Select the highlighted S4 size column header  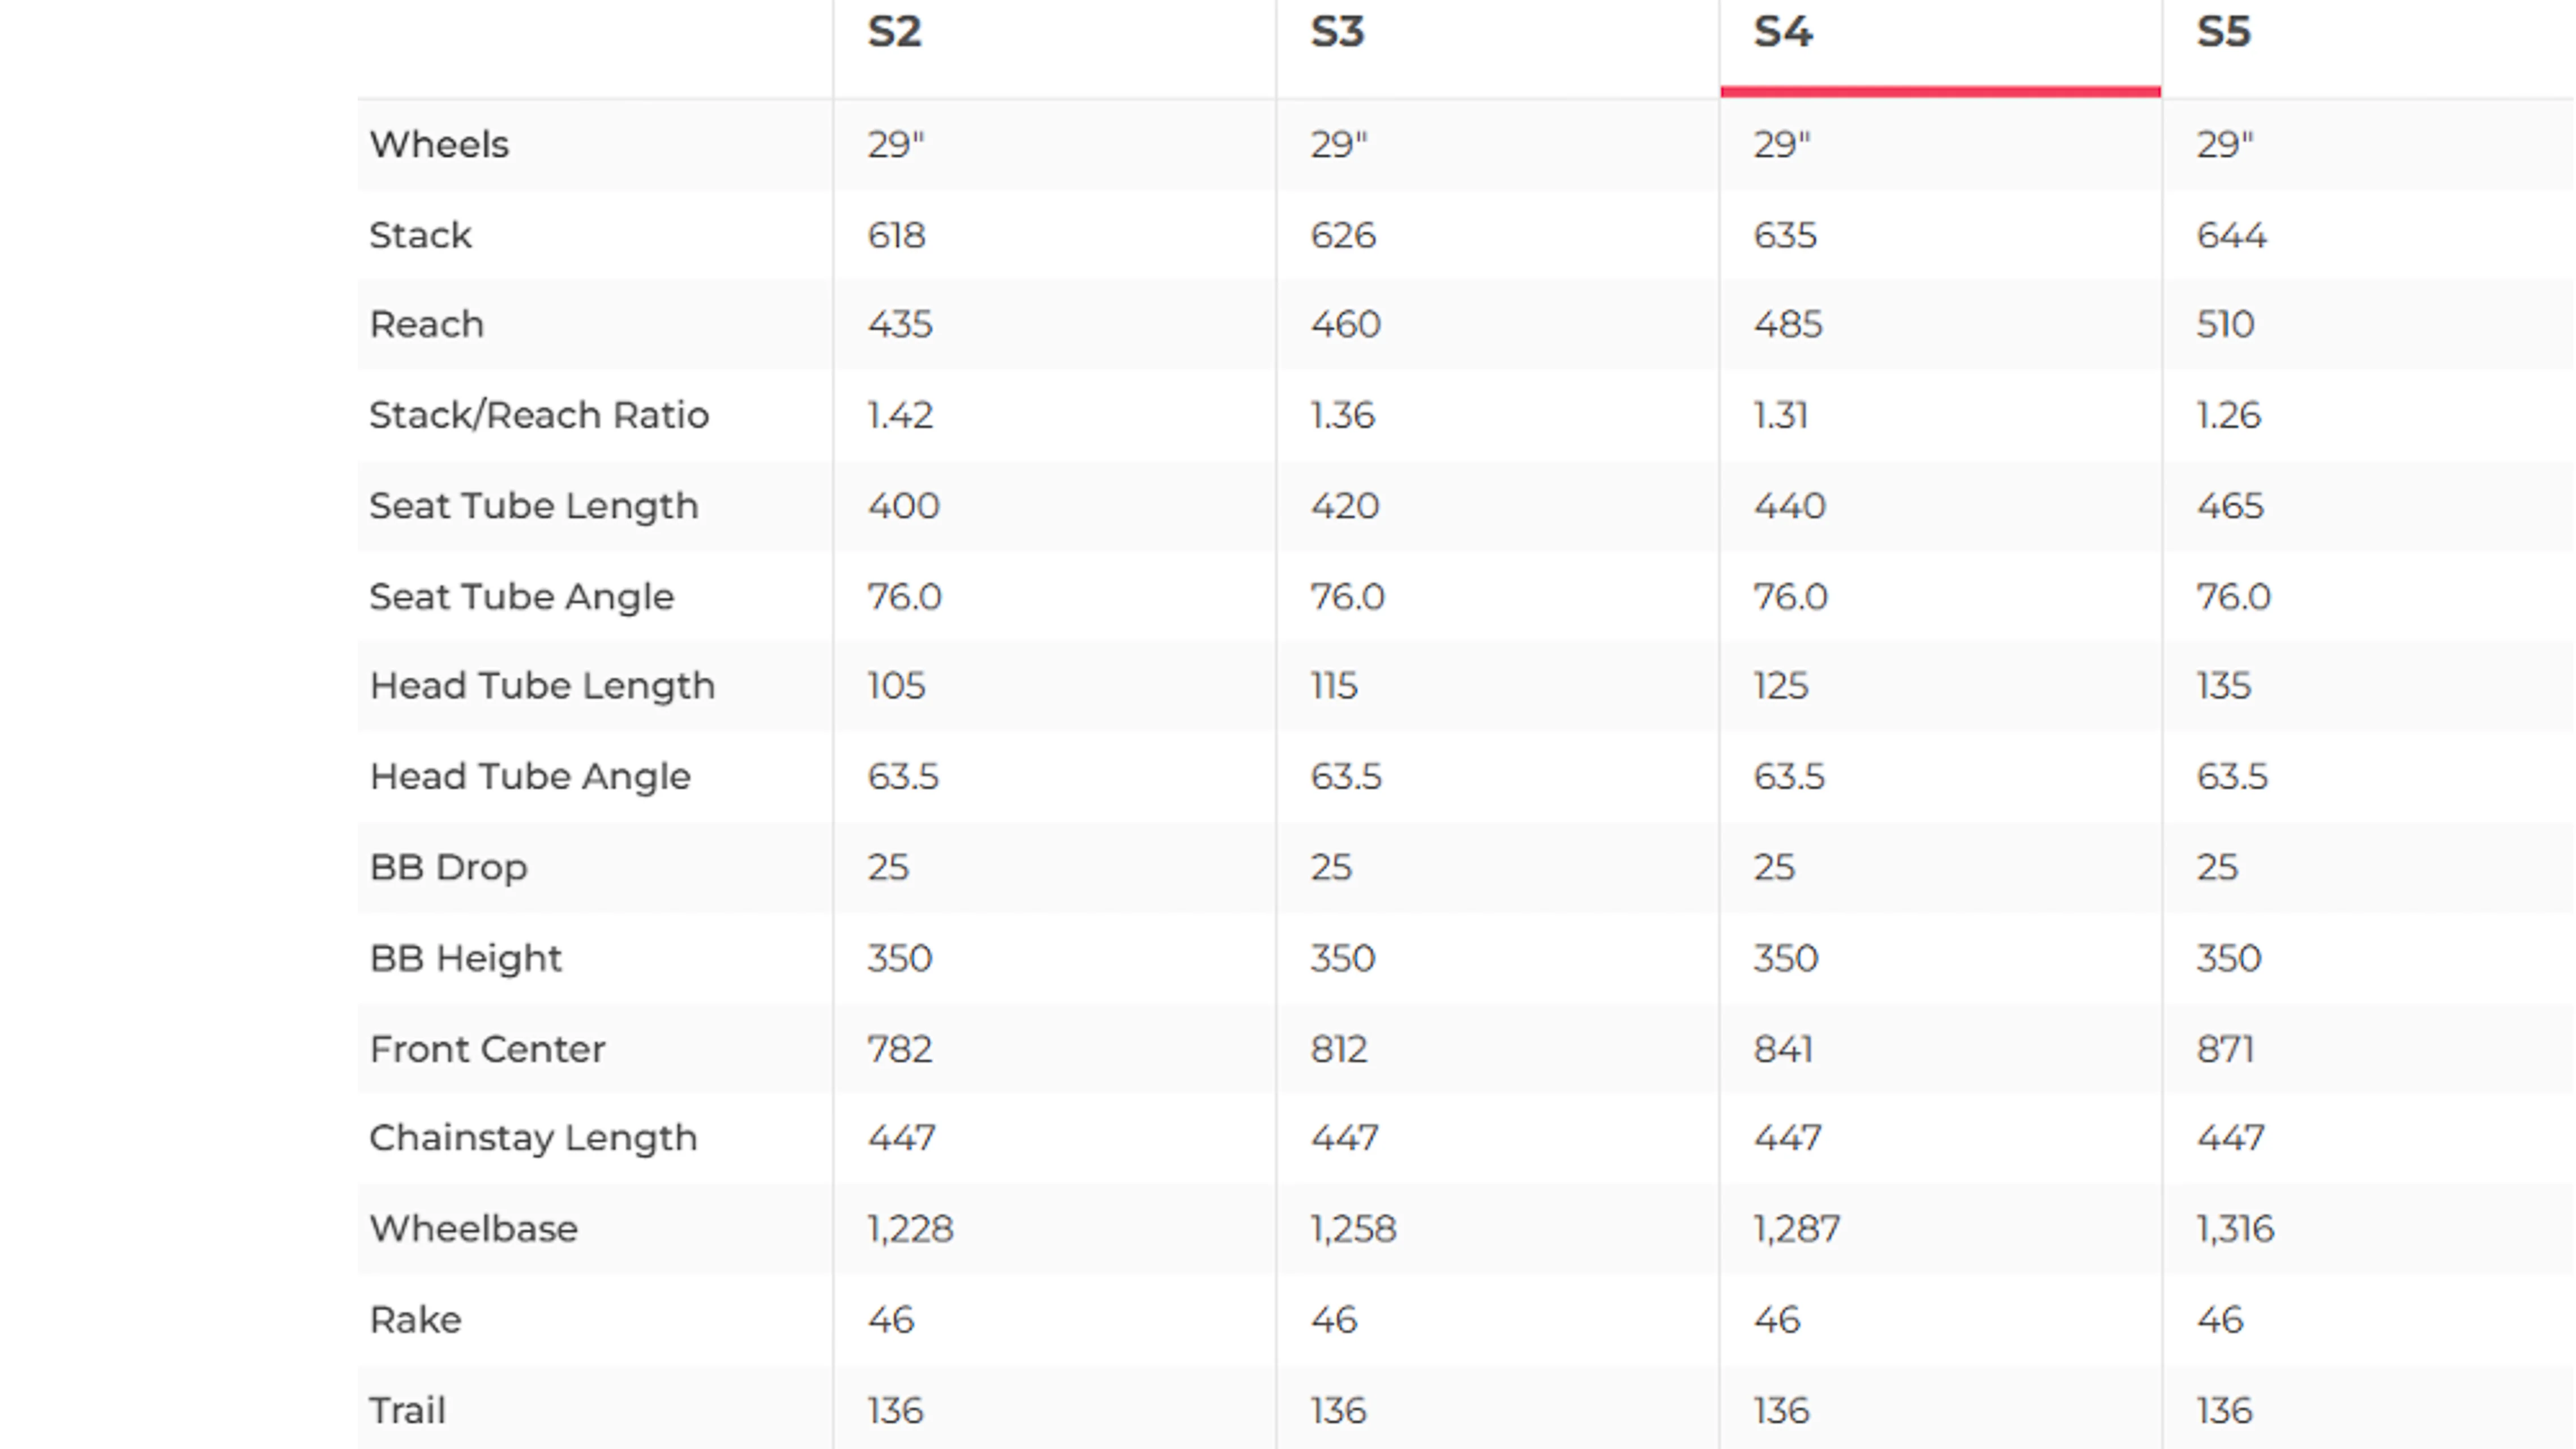pos(1783,32)
